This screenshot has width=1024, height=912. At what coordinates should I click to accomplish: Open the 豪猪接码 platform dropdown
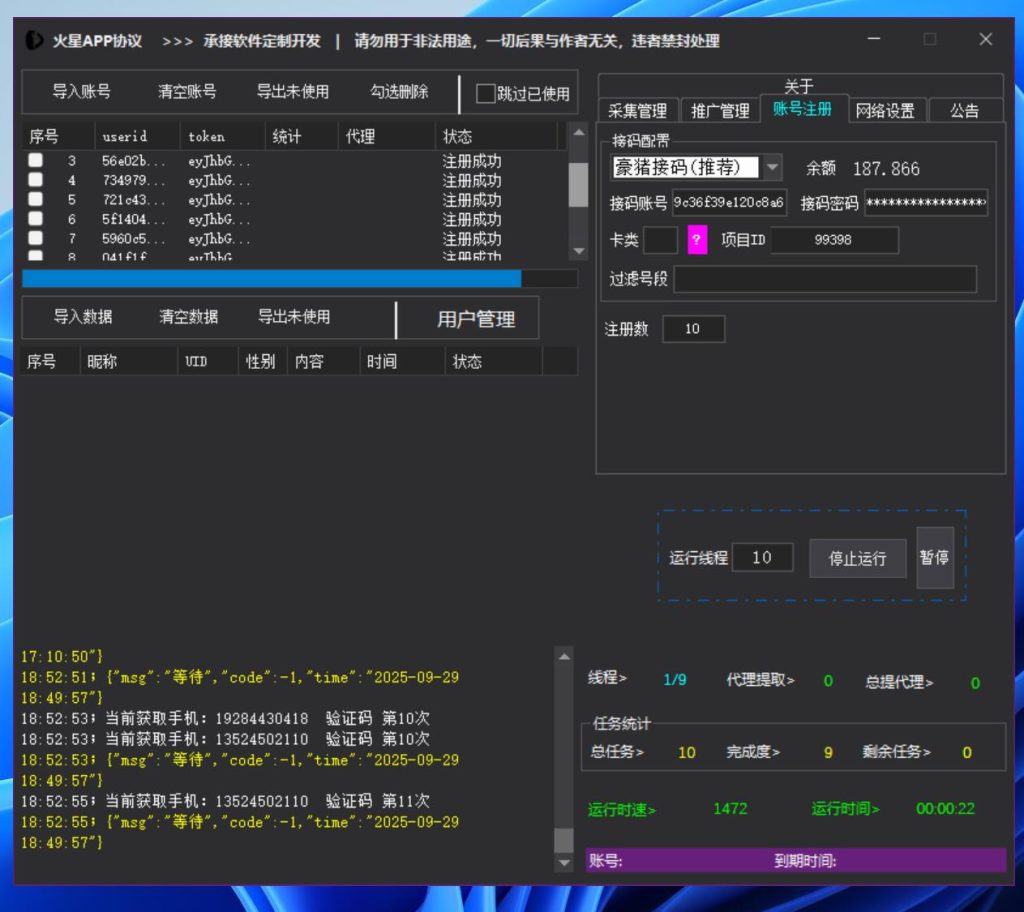click(773, 168)
